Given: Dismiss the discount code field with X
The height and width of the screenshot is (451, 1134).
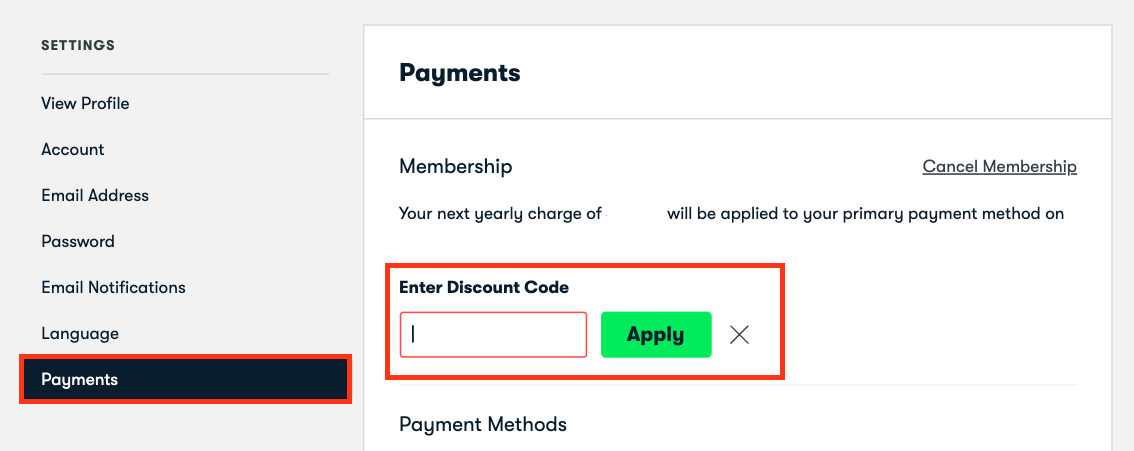Looking at the screenshot, I should (x=739, y=335).
